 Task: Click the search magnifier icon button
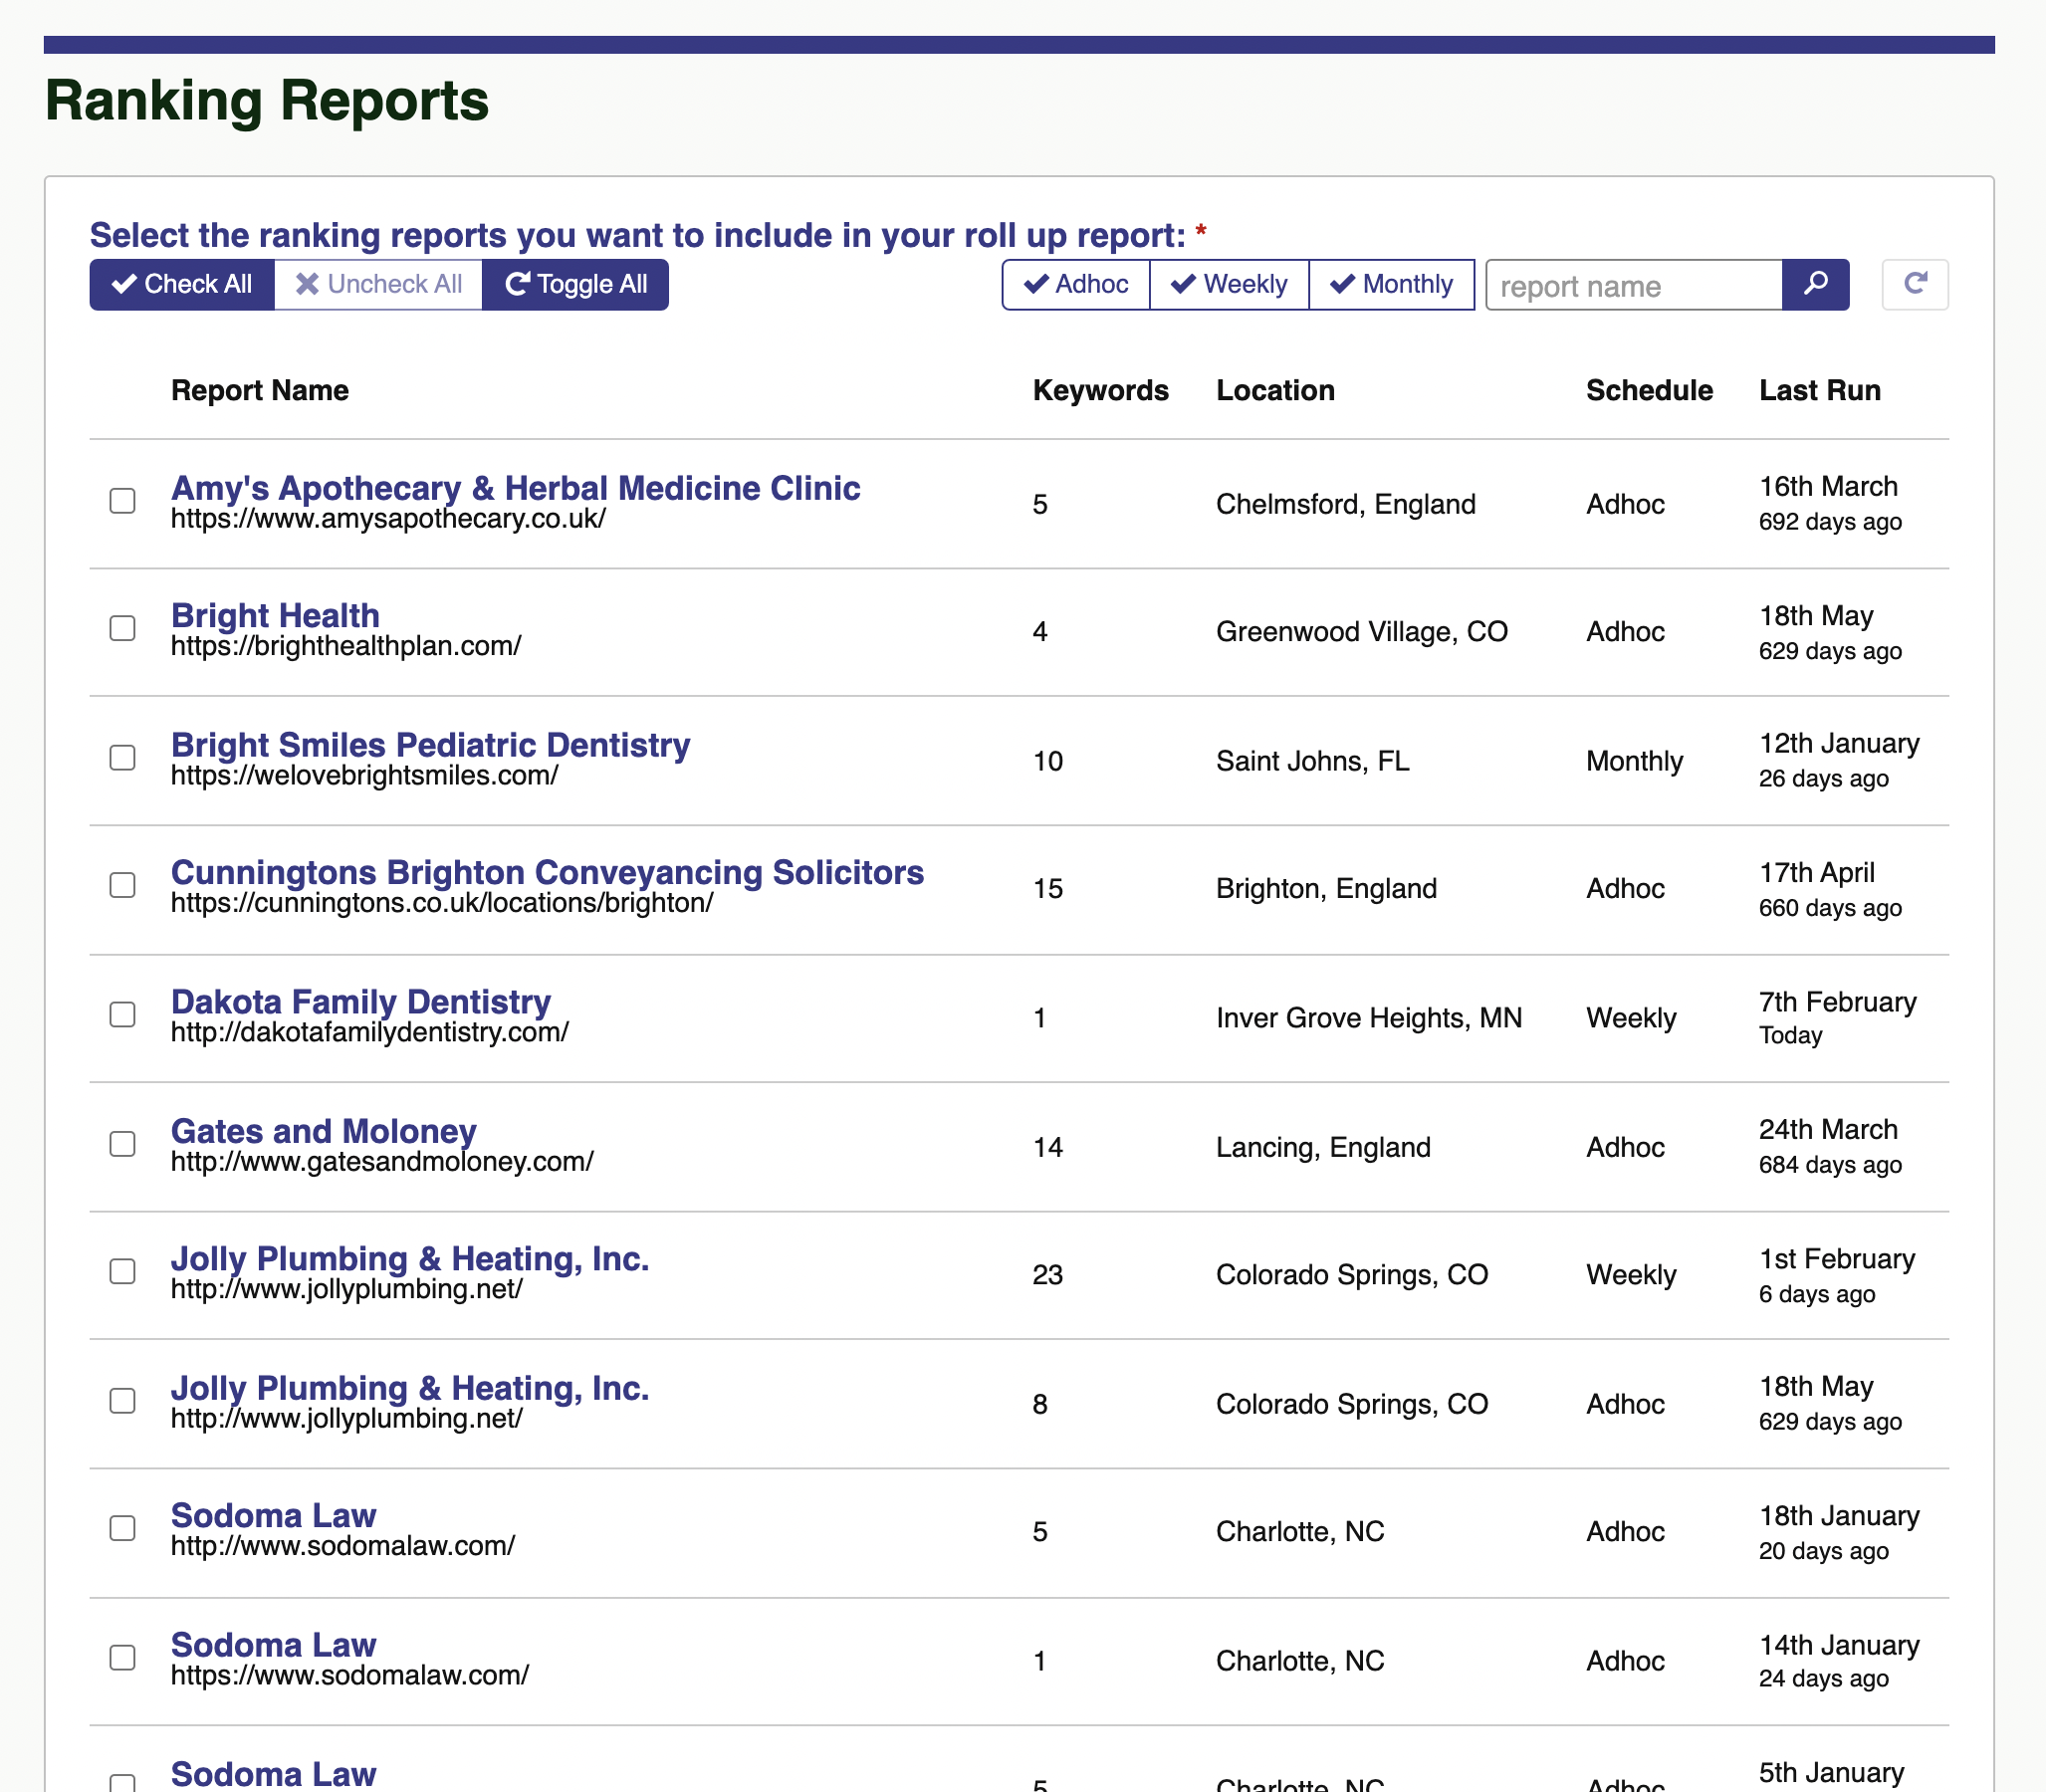(1815, 285)
